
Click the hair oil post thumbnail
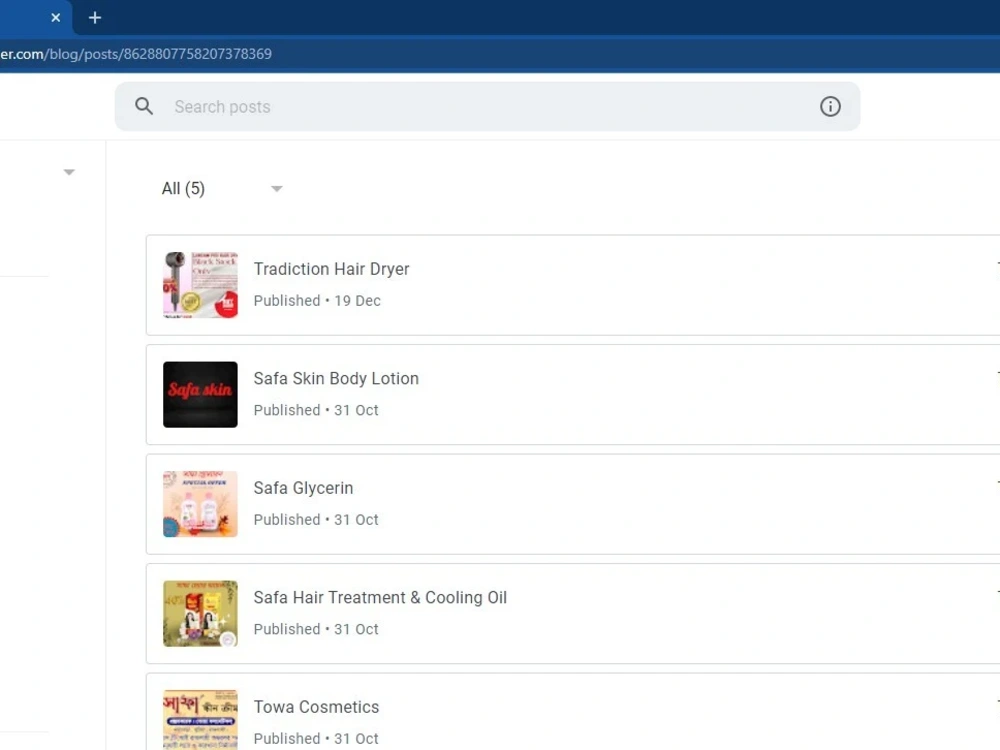[200, 614]
